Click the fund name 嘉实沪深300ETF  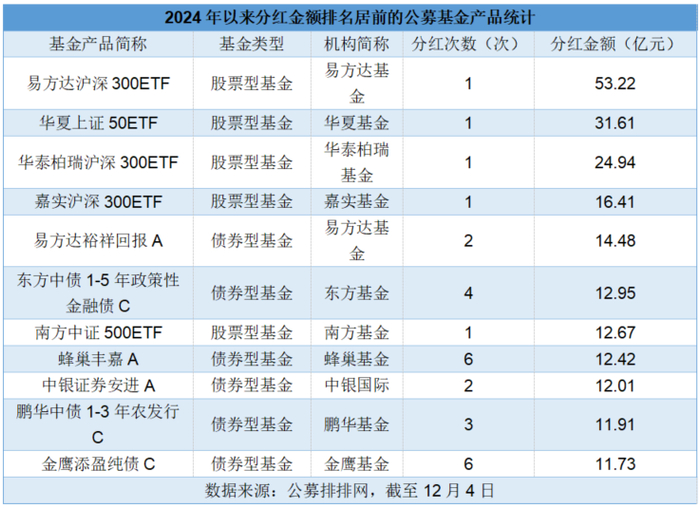pos(98,202)
